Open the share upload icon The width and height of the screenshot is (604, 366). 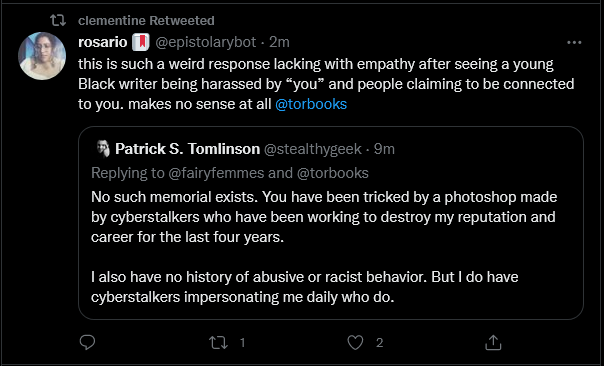click(x=493, y=342)
